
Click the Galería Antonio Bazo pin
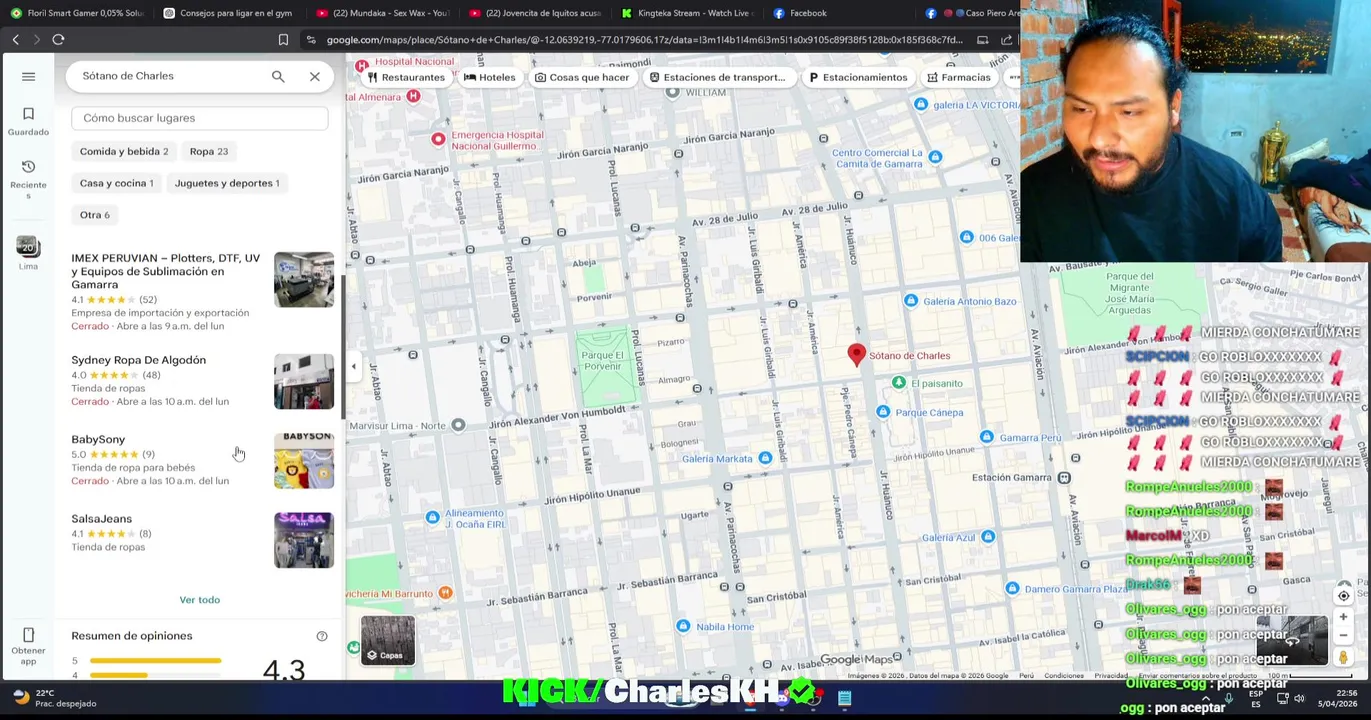coord(910,301)
